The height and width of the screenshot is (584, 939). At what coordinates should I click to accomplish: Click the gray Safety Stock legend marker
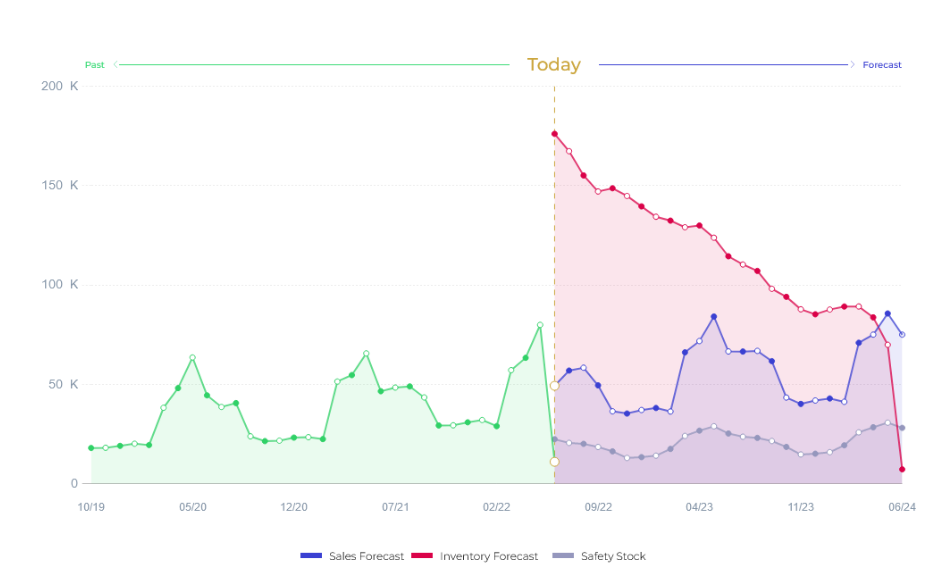coord(563,556)
